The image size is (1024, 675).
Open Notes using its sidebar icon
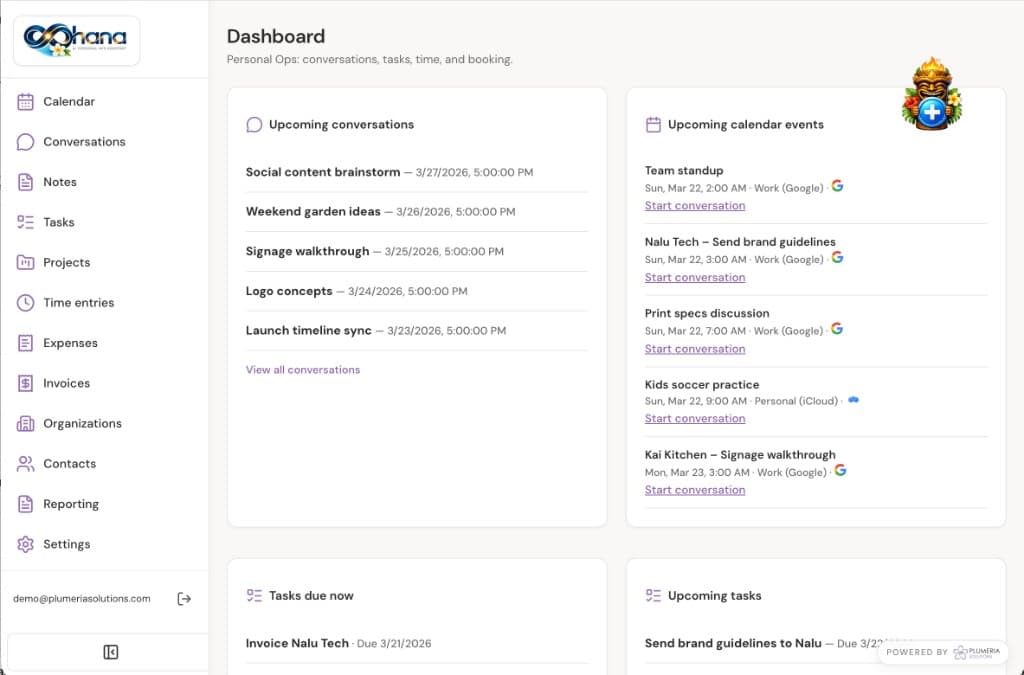click(x=25, y=182)
